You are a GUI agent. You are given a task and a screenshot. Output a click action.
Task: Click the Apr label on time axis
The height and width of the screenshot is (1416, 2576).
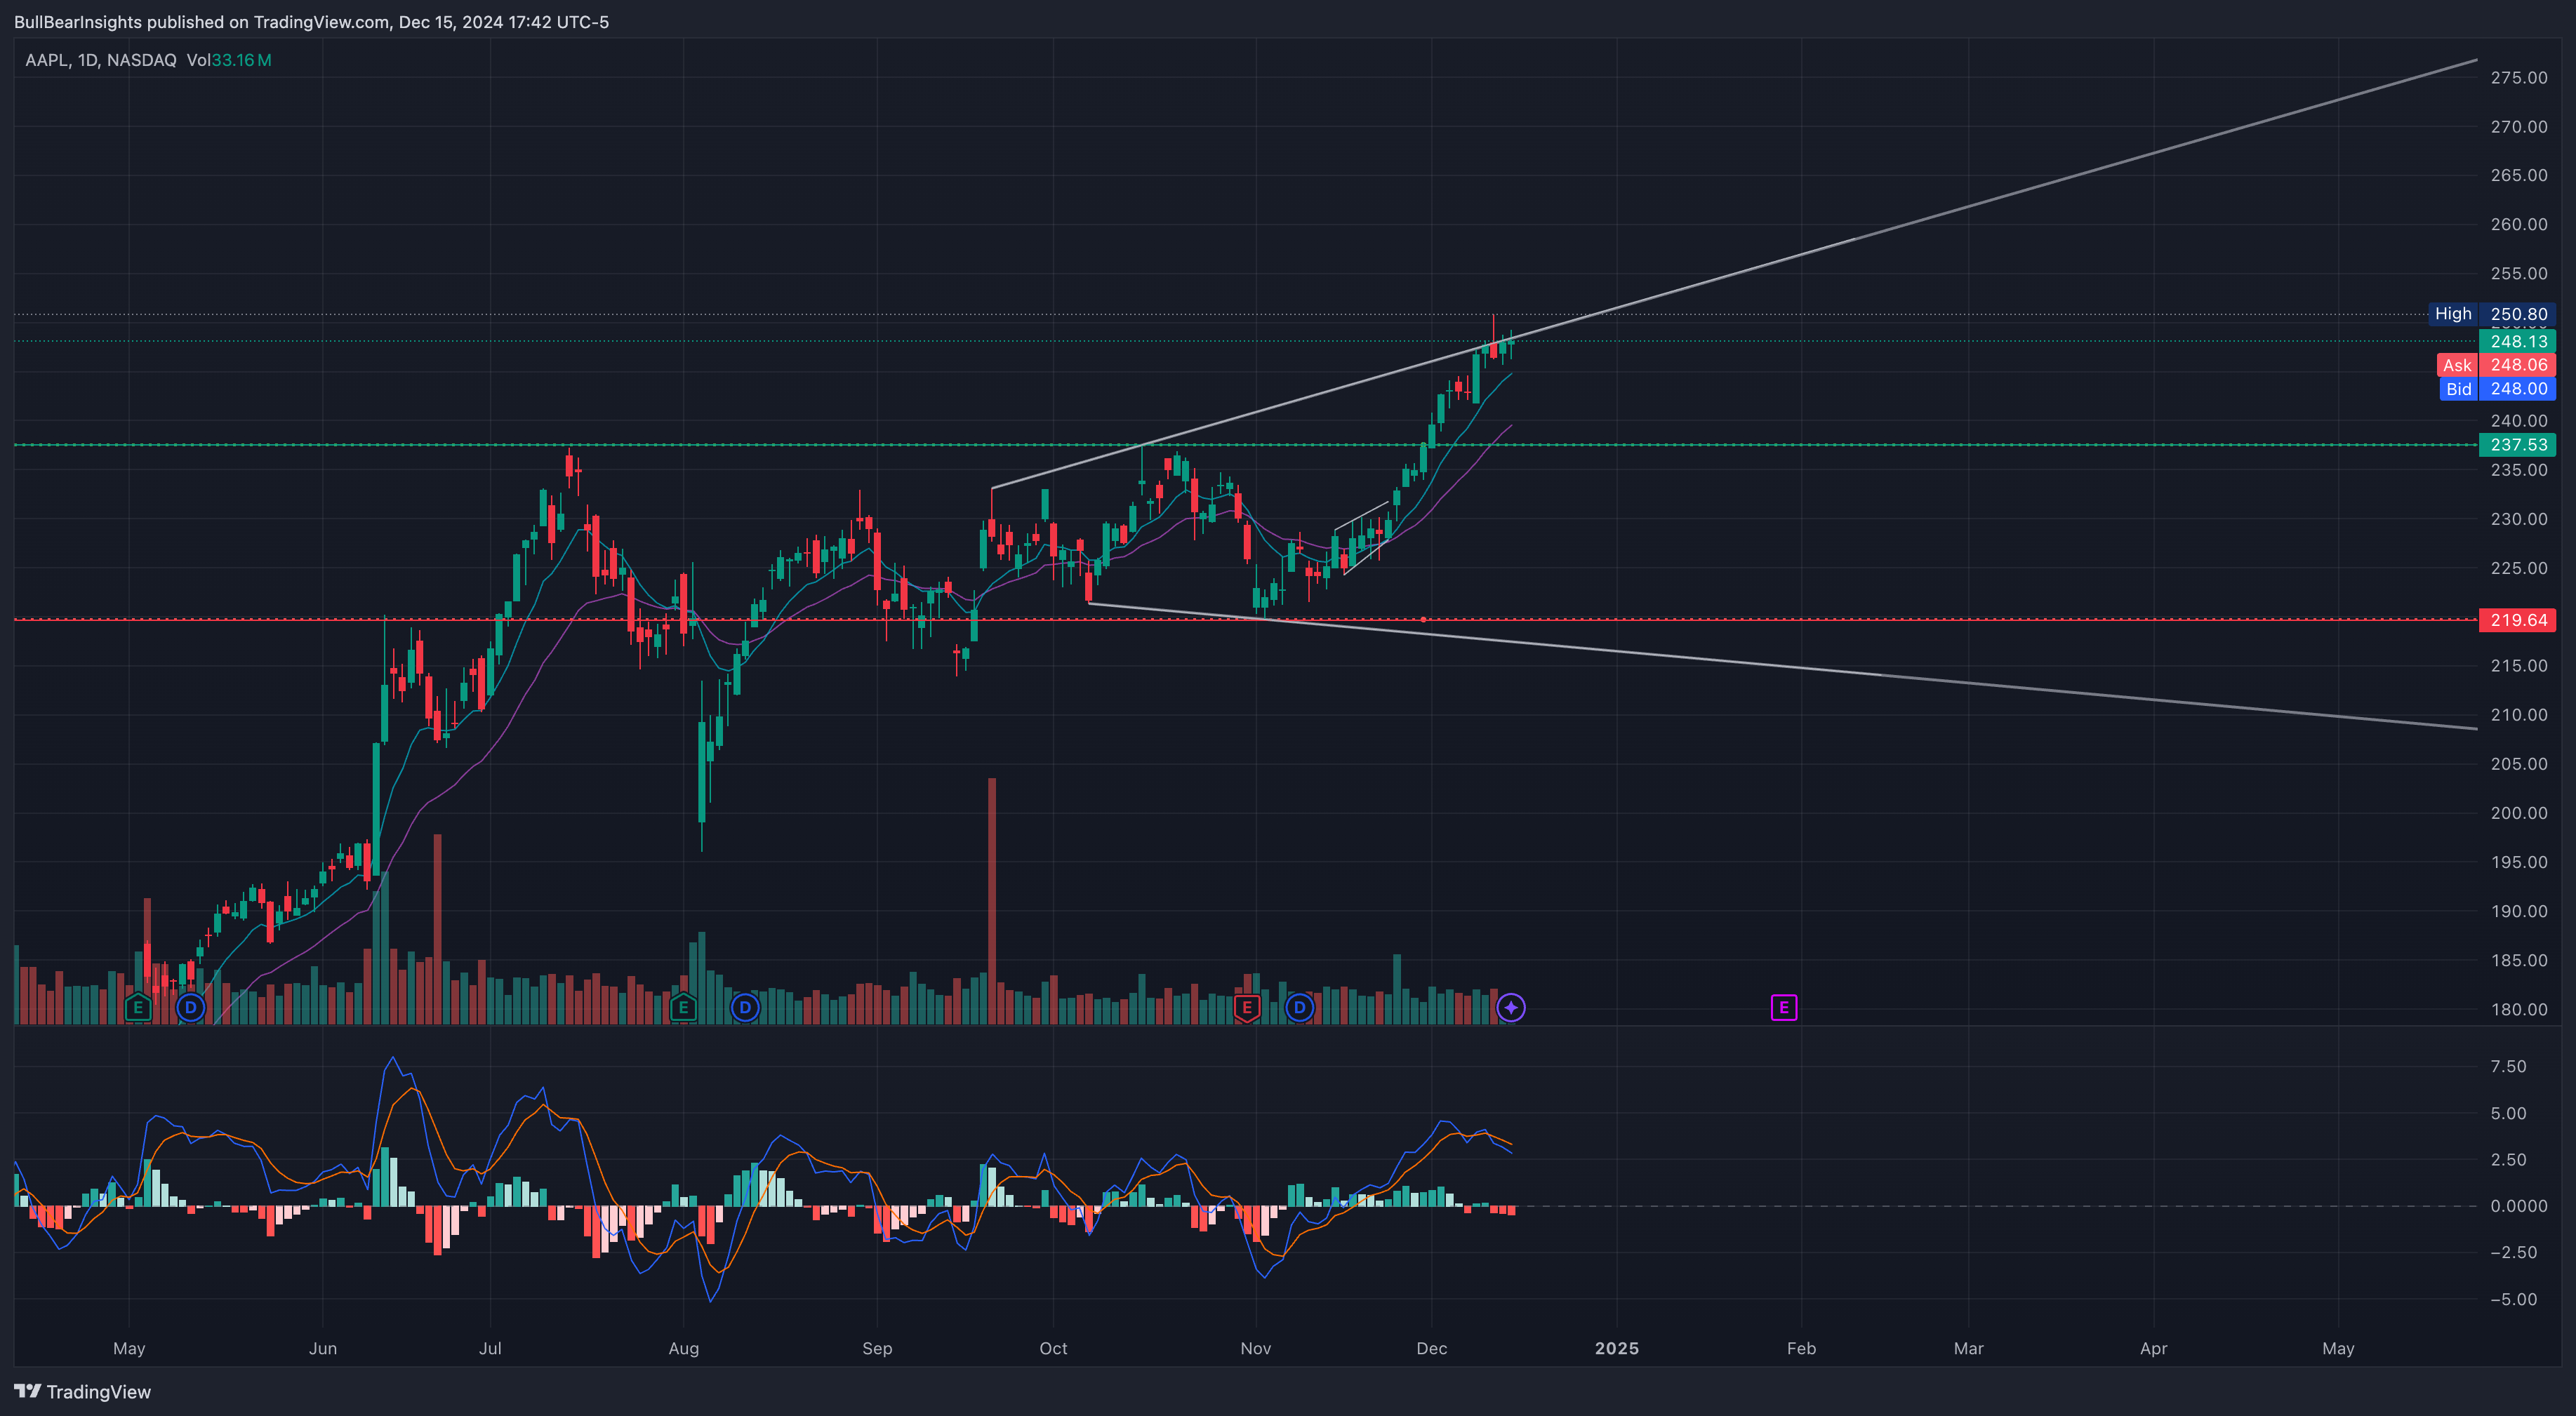pyautogui.click(x=2154, y=1348)
